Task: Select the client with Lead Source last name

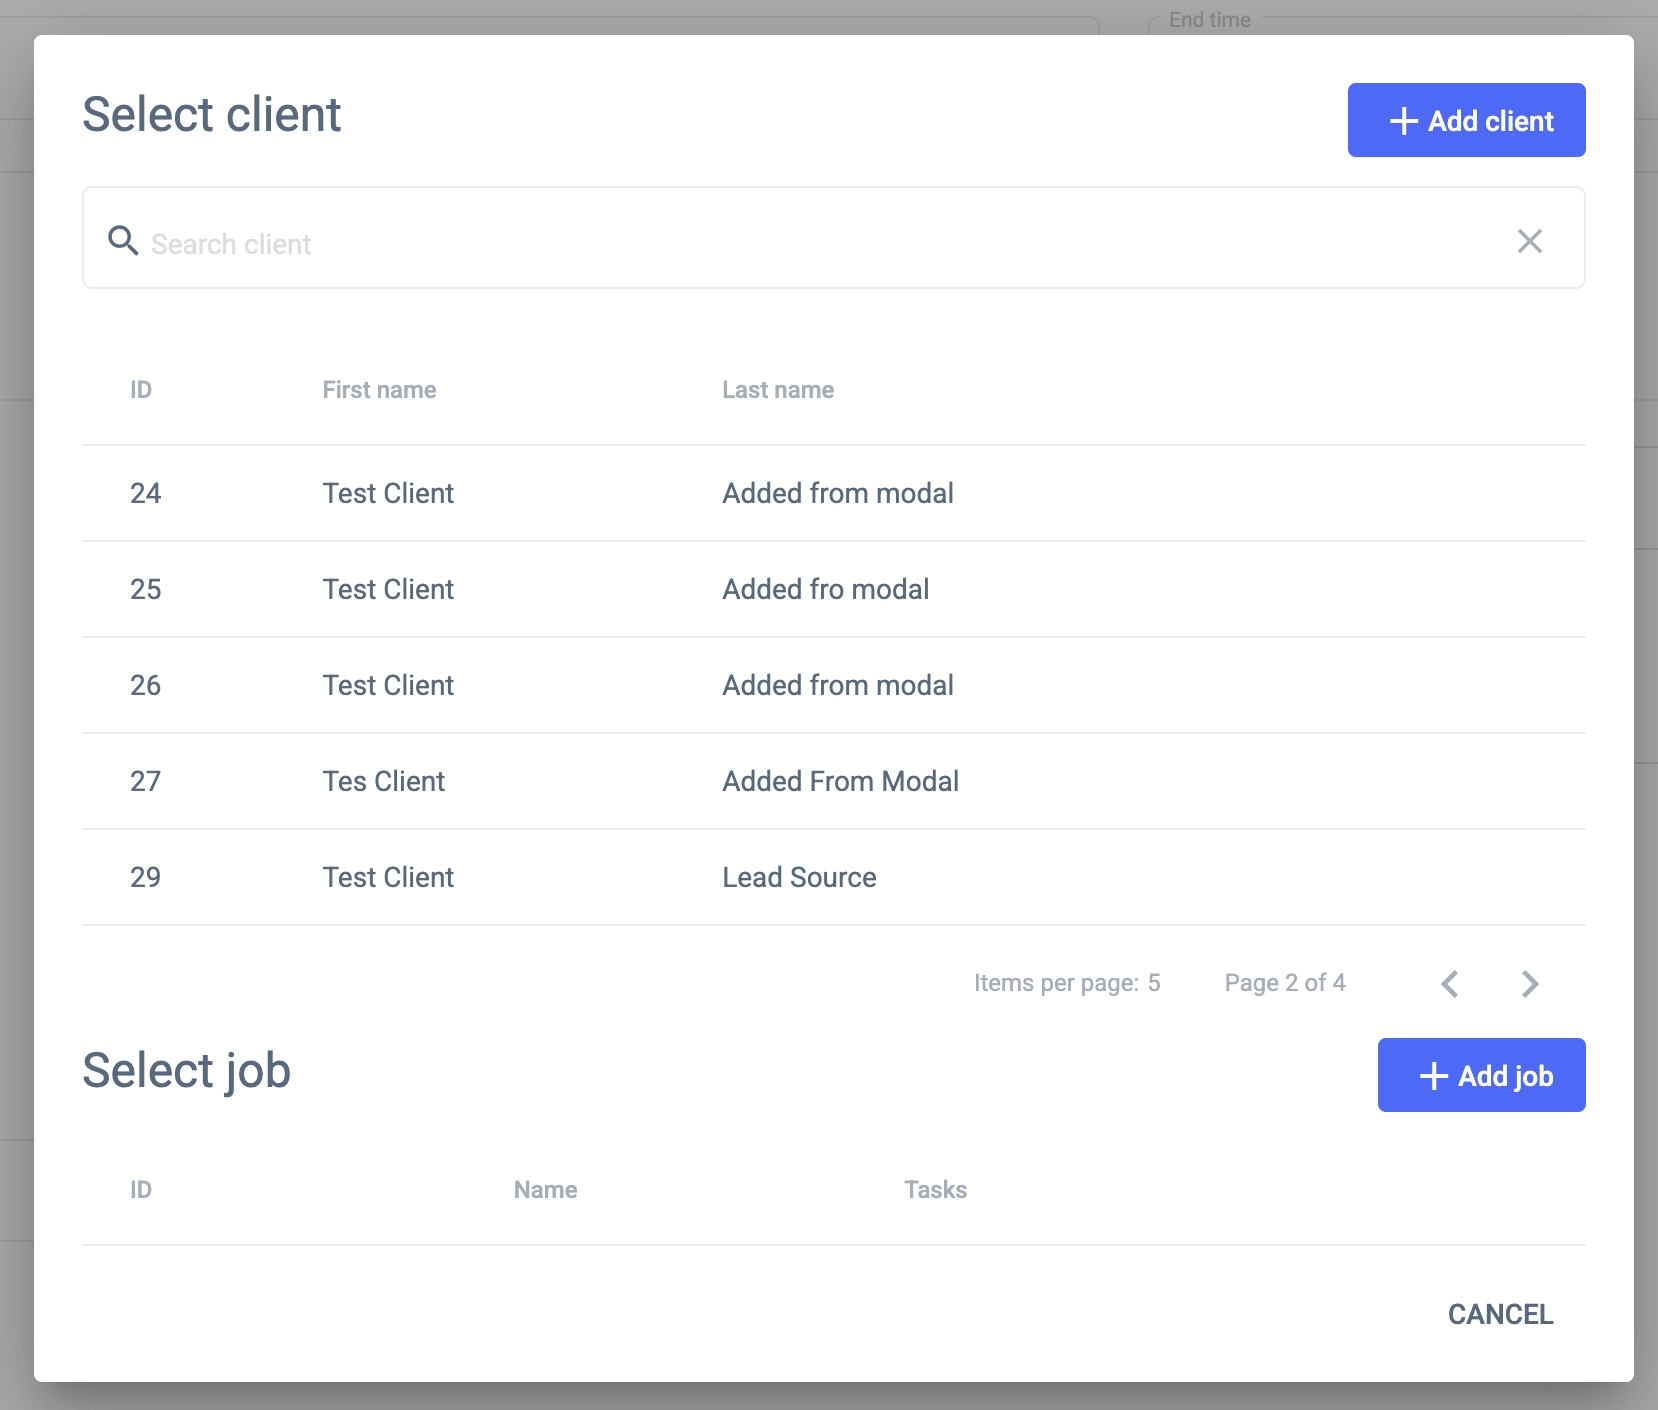Action: tap(799, 877)
